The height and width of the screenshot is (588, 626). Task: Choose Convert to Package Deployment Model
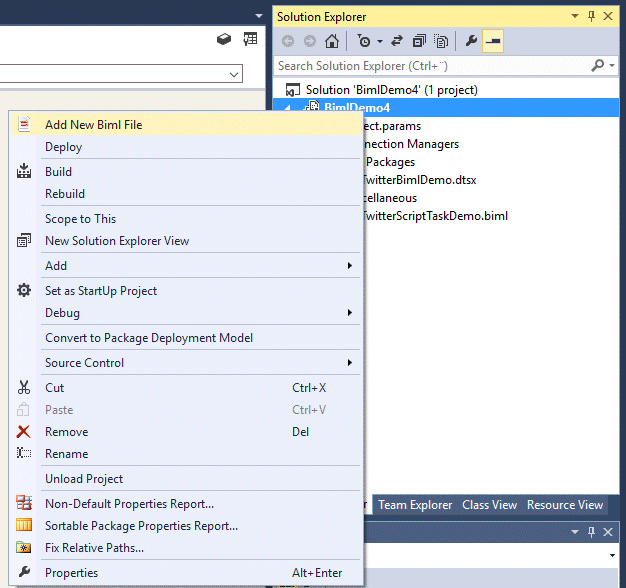point(186,338)
